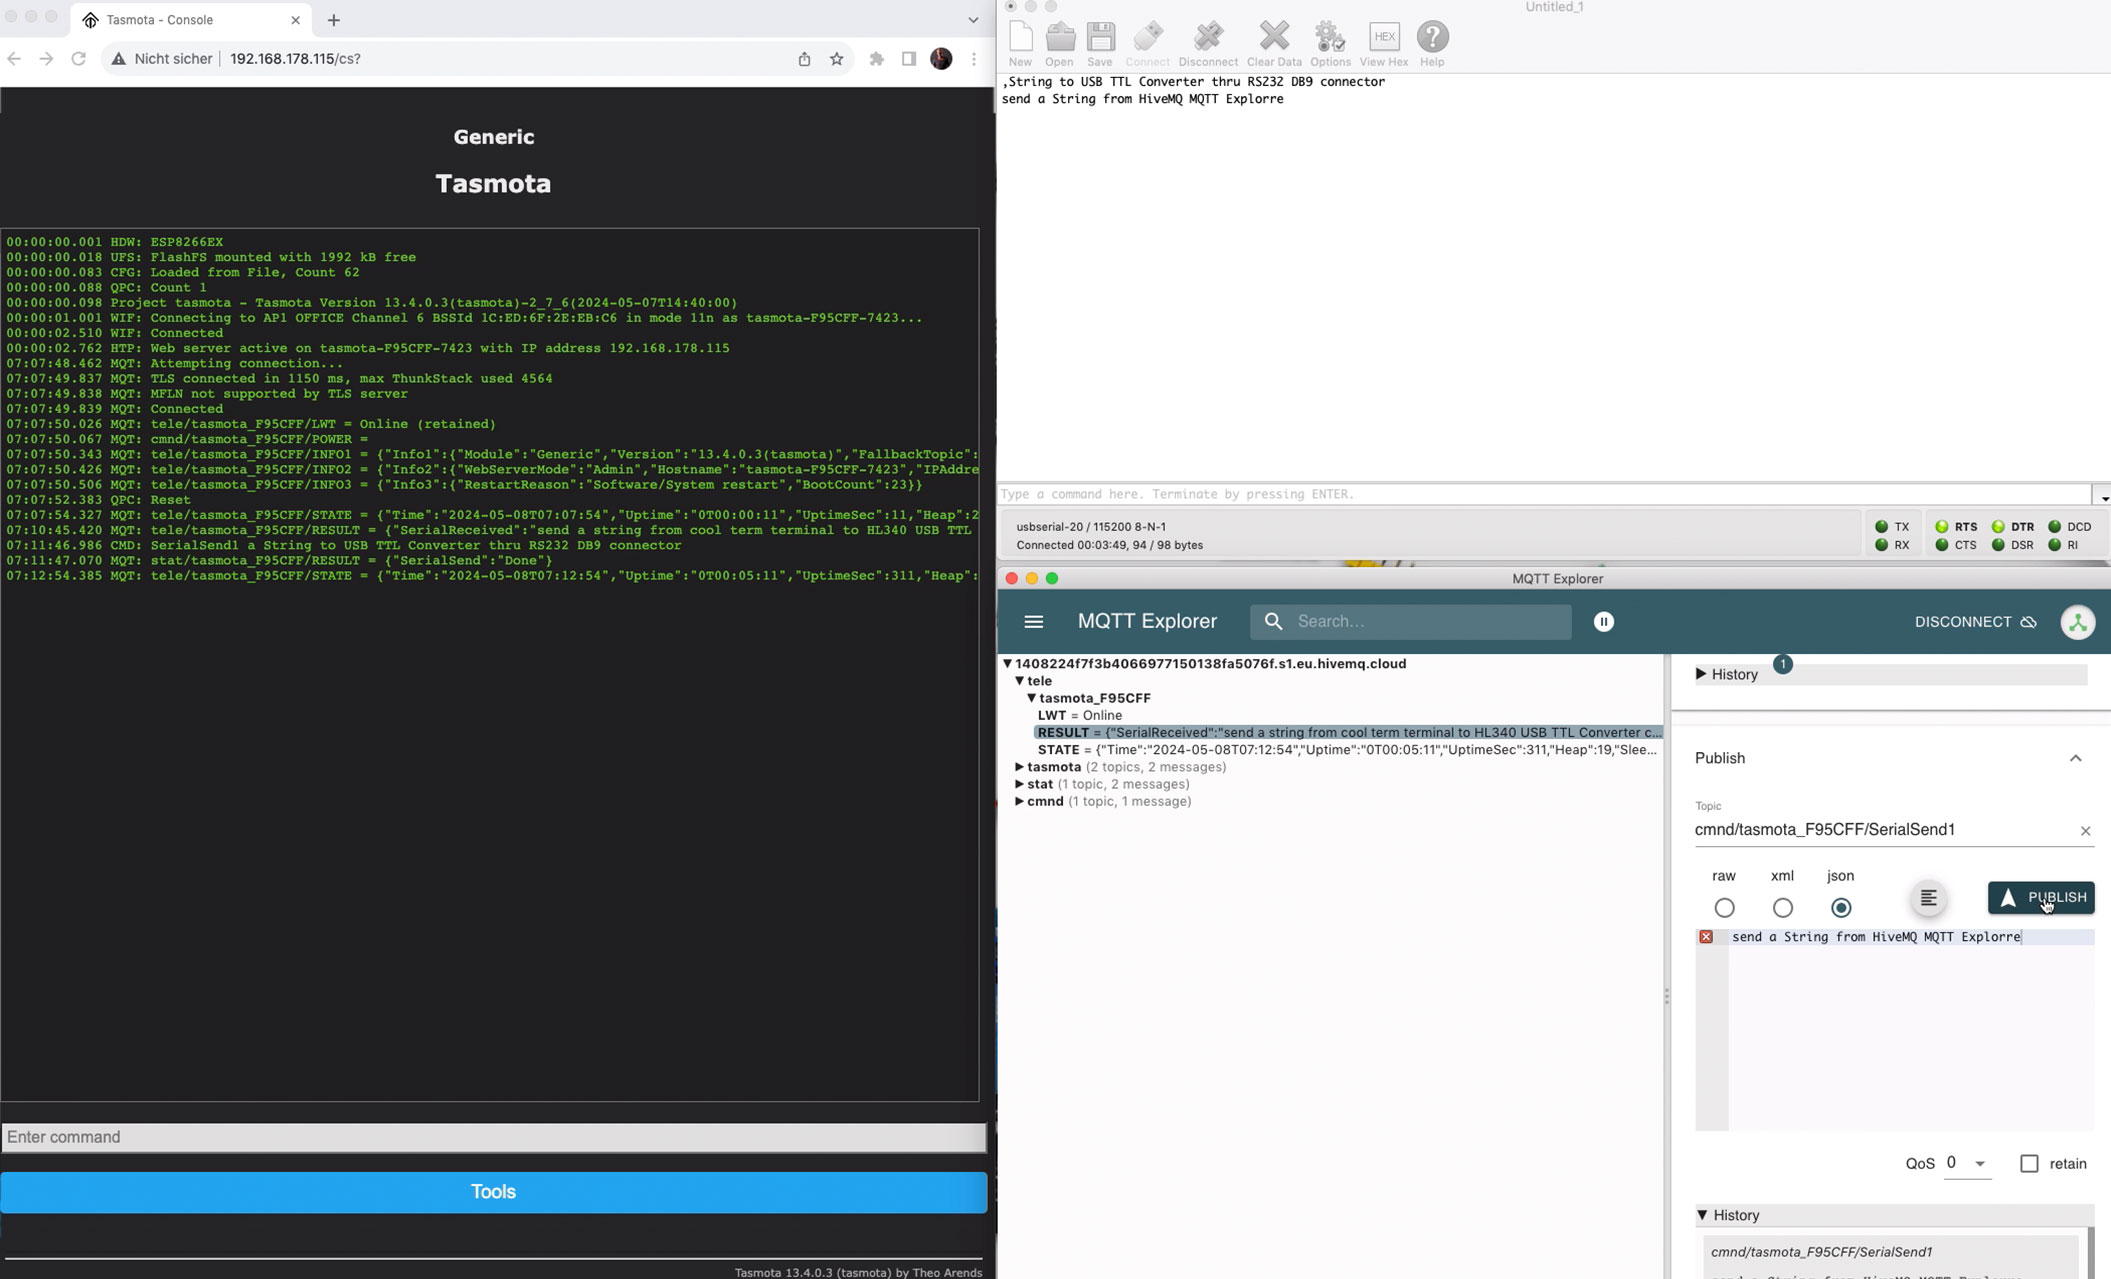Click the browser share icon

(x=804, y=59)
